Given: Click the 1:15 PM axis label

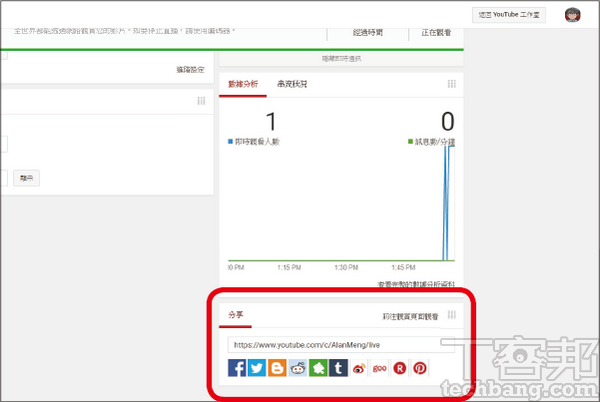Looking at the screenshot, I should (x=289, y=267).
